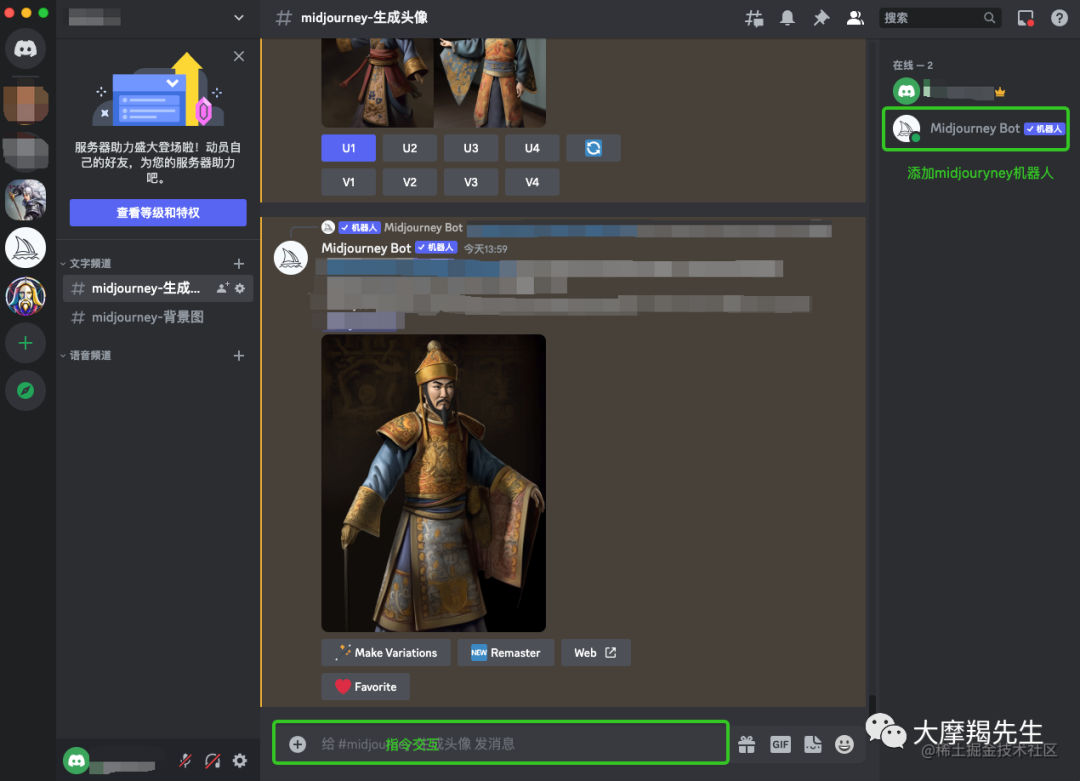Edit channel gear on midjourney-生成 channel
This screenshot has width=1080, height=781.
[240, 288]
